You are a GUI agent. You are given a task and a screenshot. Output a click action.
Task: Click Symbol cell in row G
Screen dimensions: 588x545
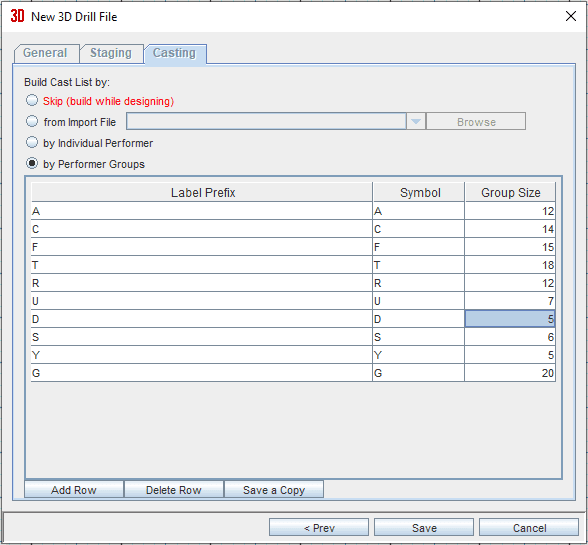point(419,373)
